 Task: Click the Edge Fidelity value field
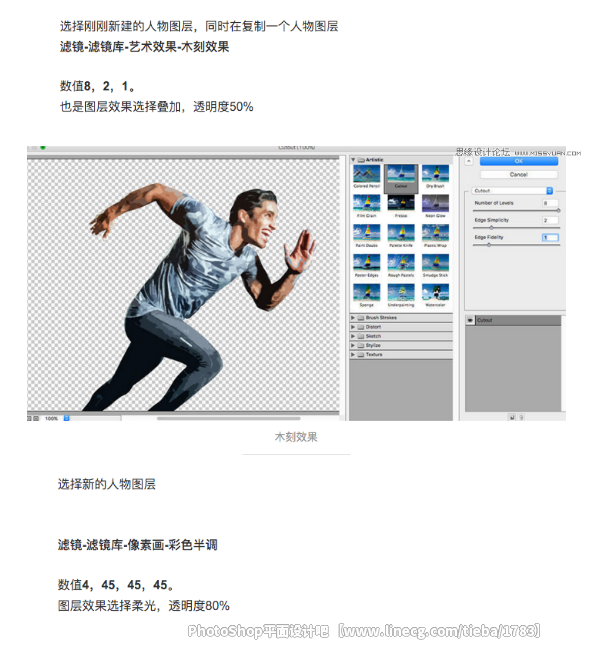[x=550, y=238]
